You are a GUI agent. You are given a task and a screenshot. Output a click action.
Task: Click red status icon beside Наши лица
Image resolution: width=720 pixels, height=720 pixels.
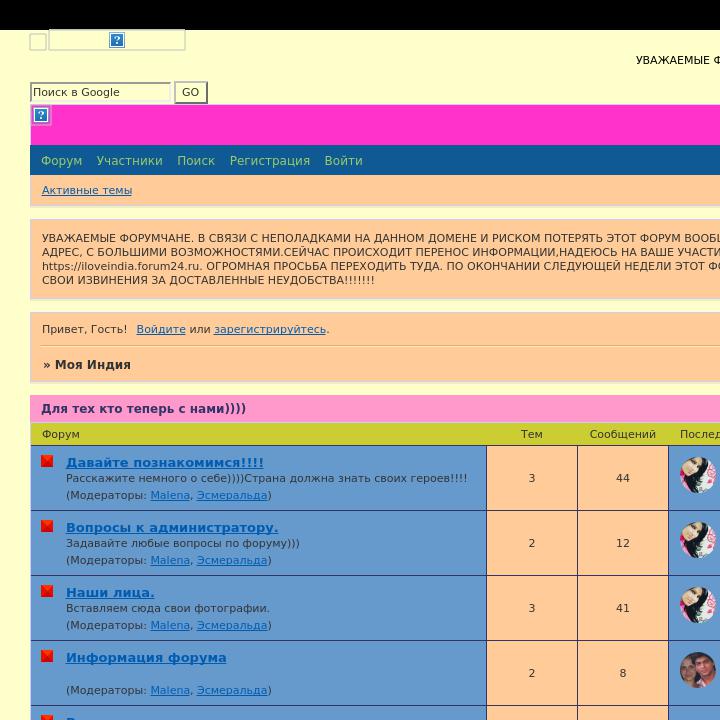point(47,591)
